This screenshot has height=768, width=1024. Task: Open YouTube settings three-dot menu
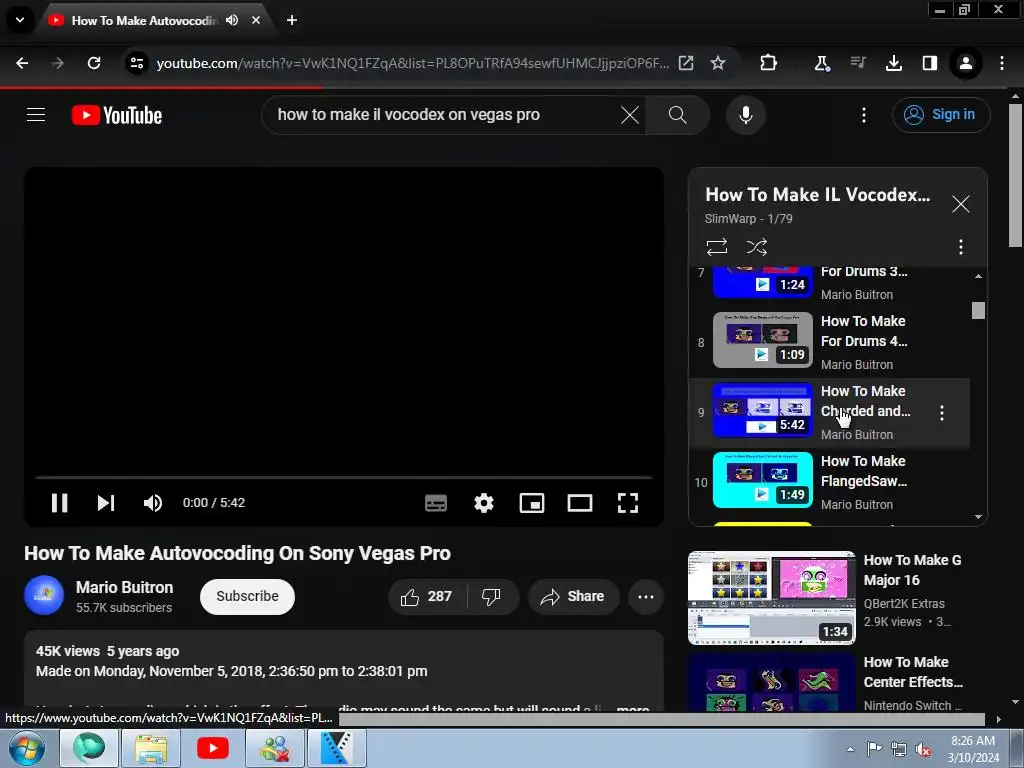point(863,115)
